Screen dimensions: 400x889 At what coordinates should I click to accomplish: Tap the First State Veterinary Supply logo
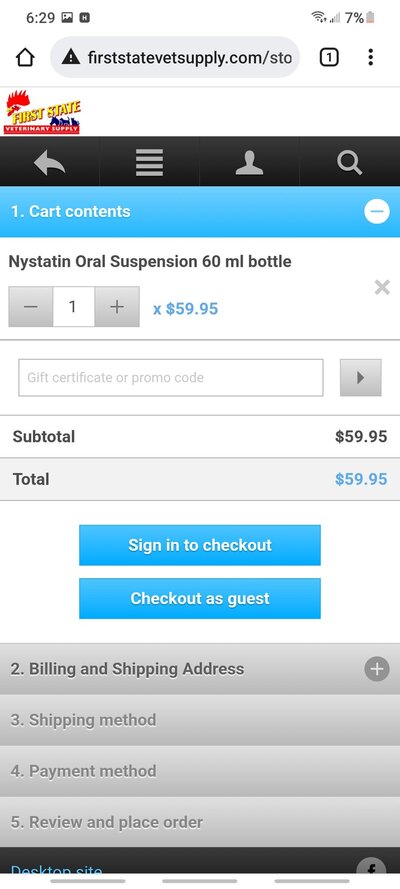click(x=42, y=112)
